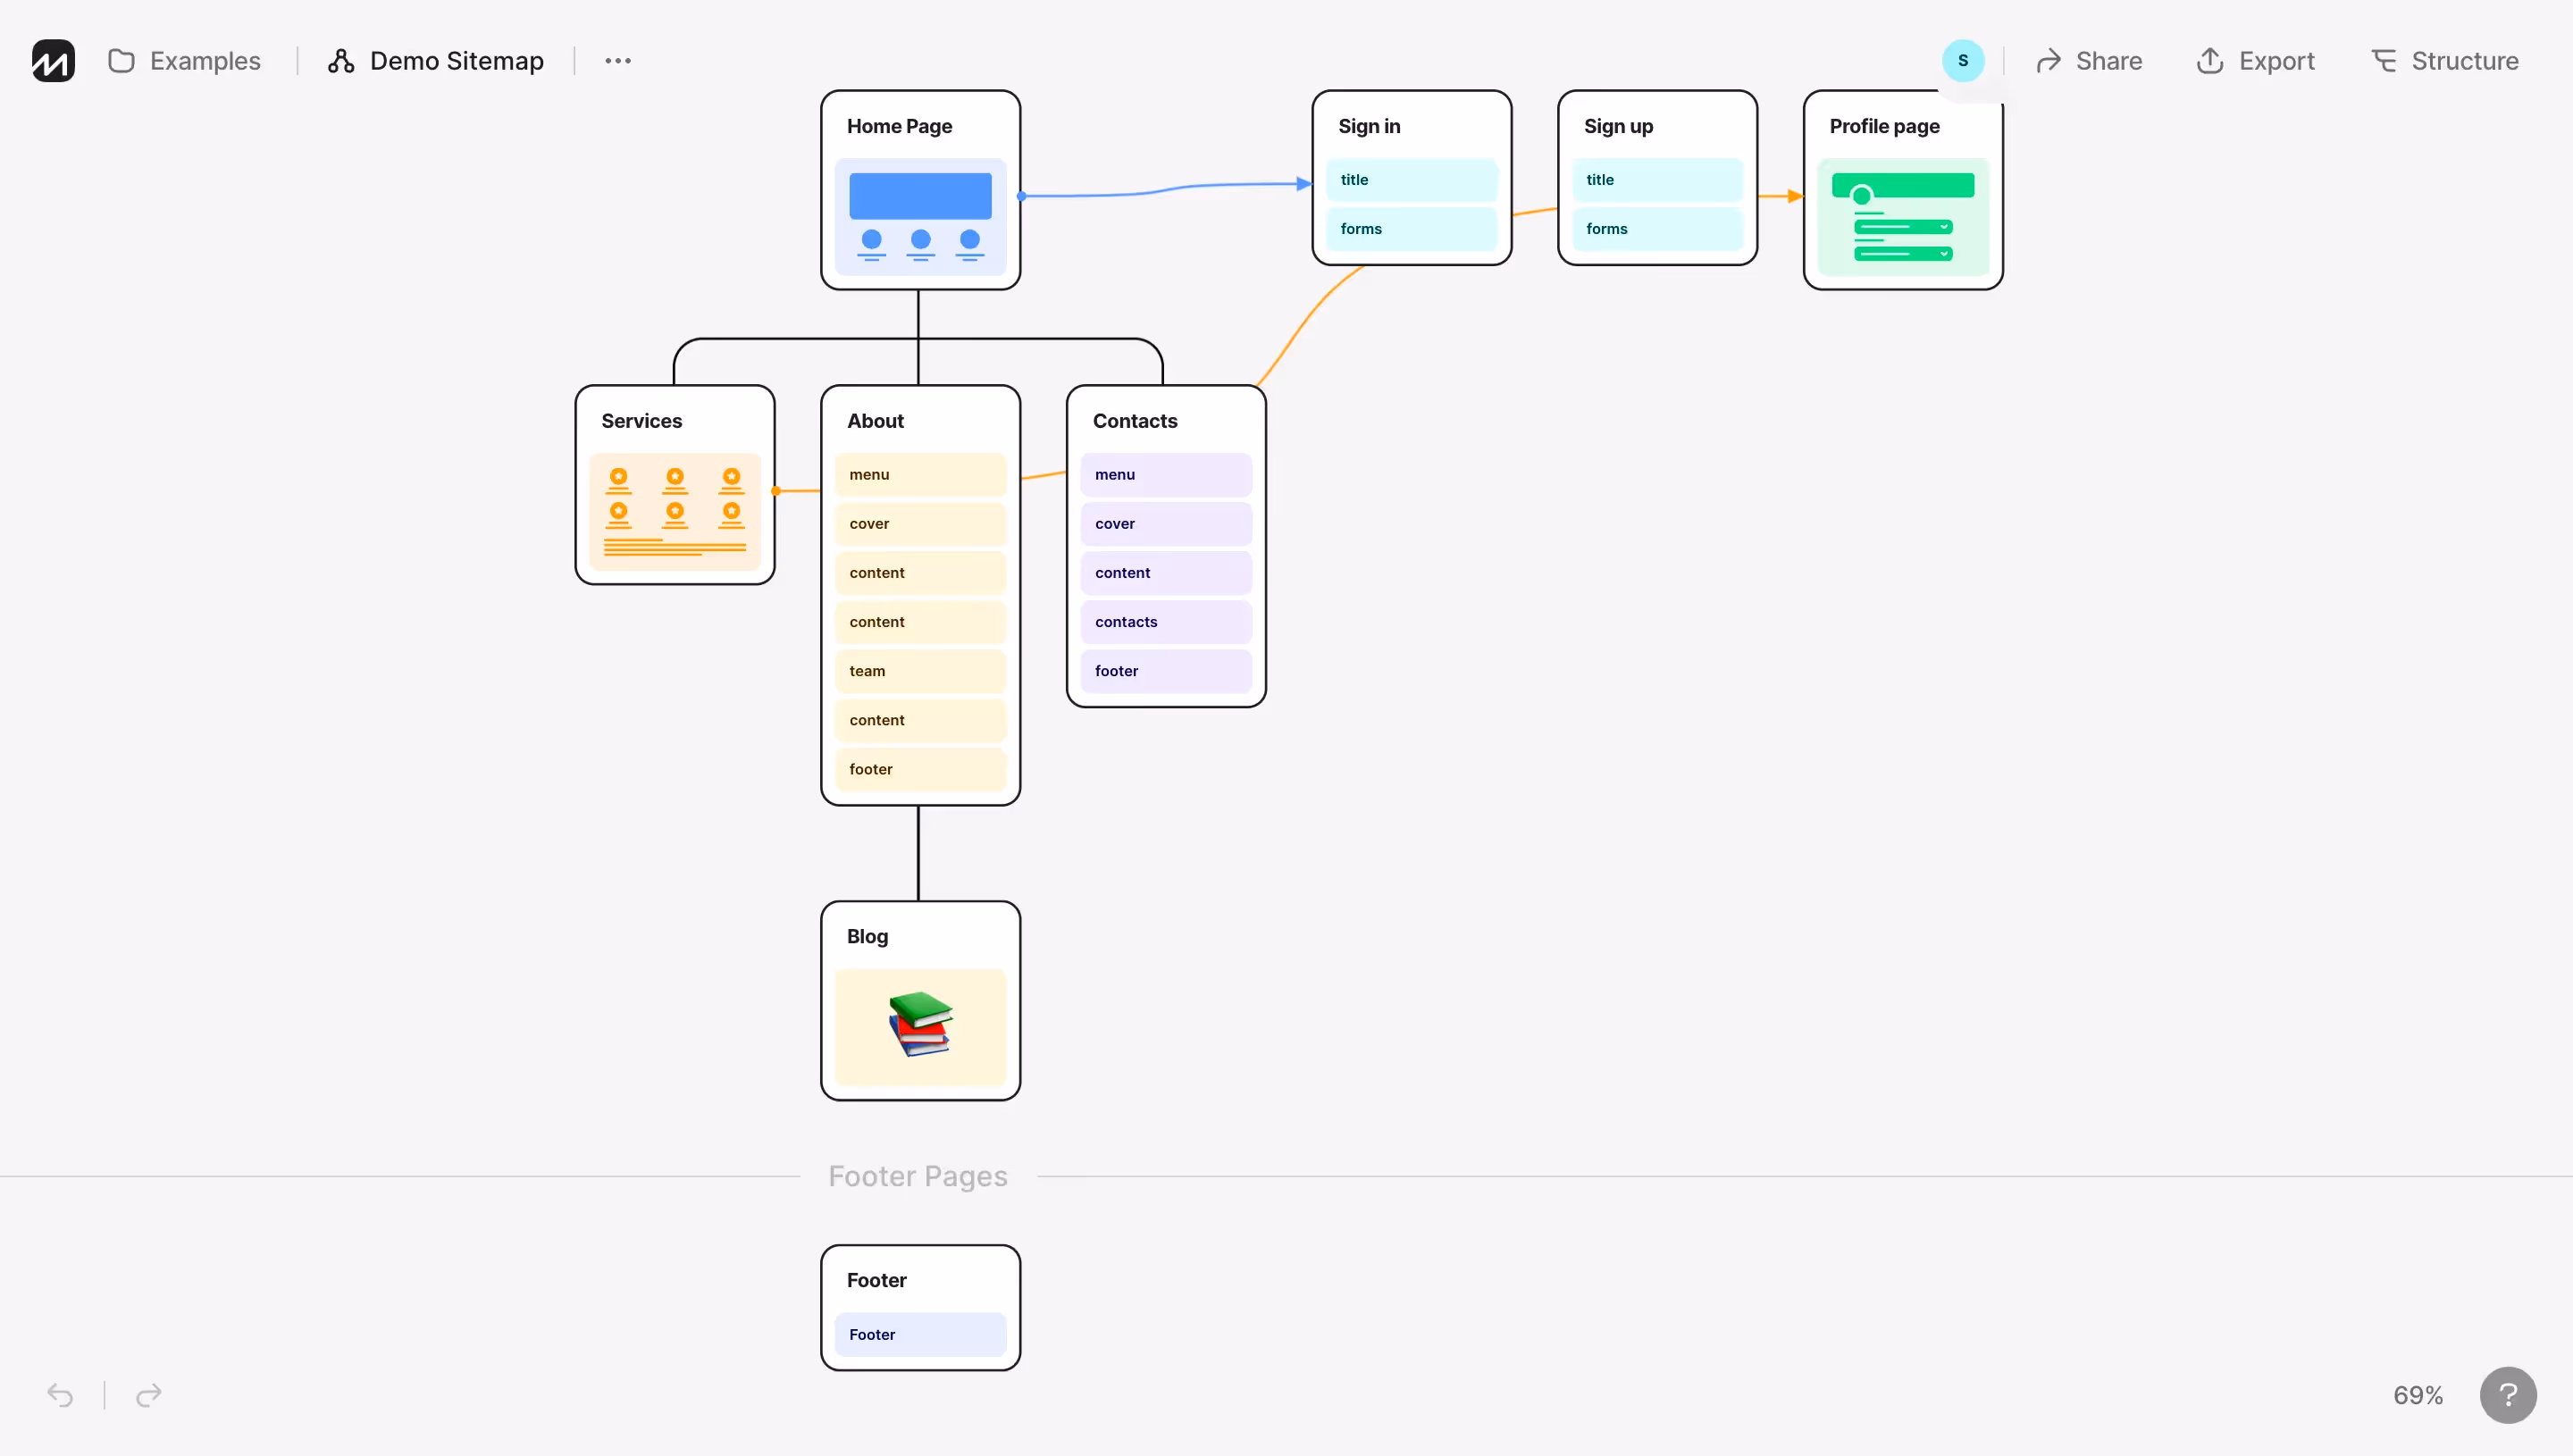Screen dimensions: 2573x1456
Task: Click the Demo Sitemap title
Action: pos(456,60)
